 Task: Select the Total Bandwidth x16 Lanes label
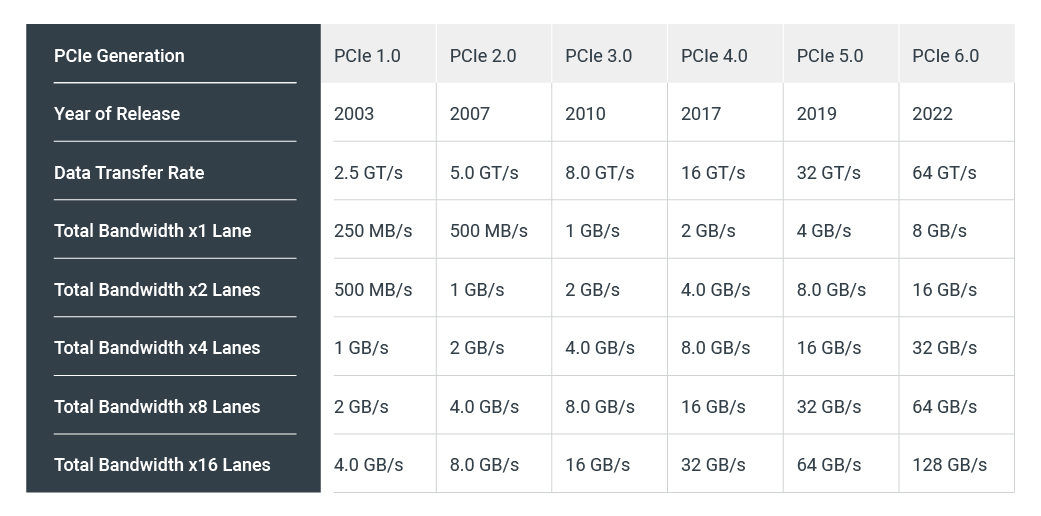click(x=162, y=465)
